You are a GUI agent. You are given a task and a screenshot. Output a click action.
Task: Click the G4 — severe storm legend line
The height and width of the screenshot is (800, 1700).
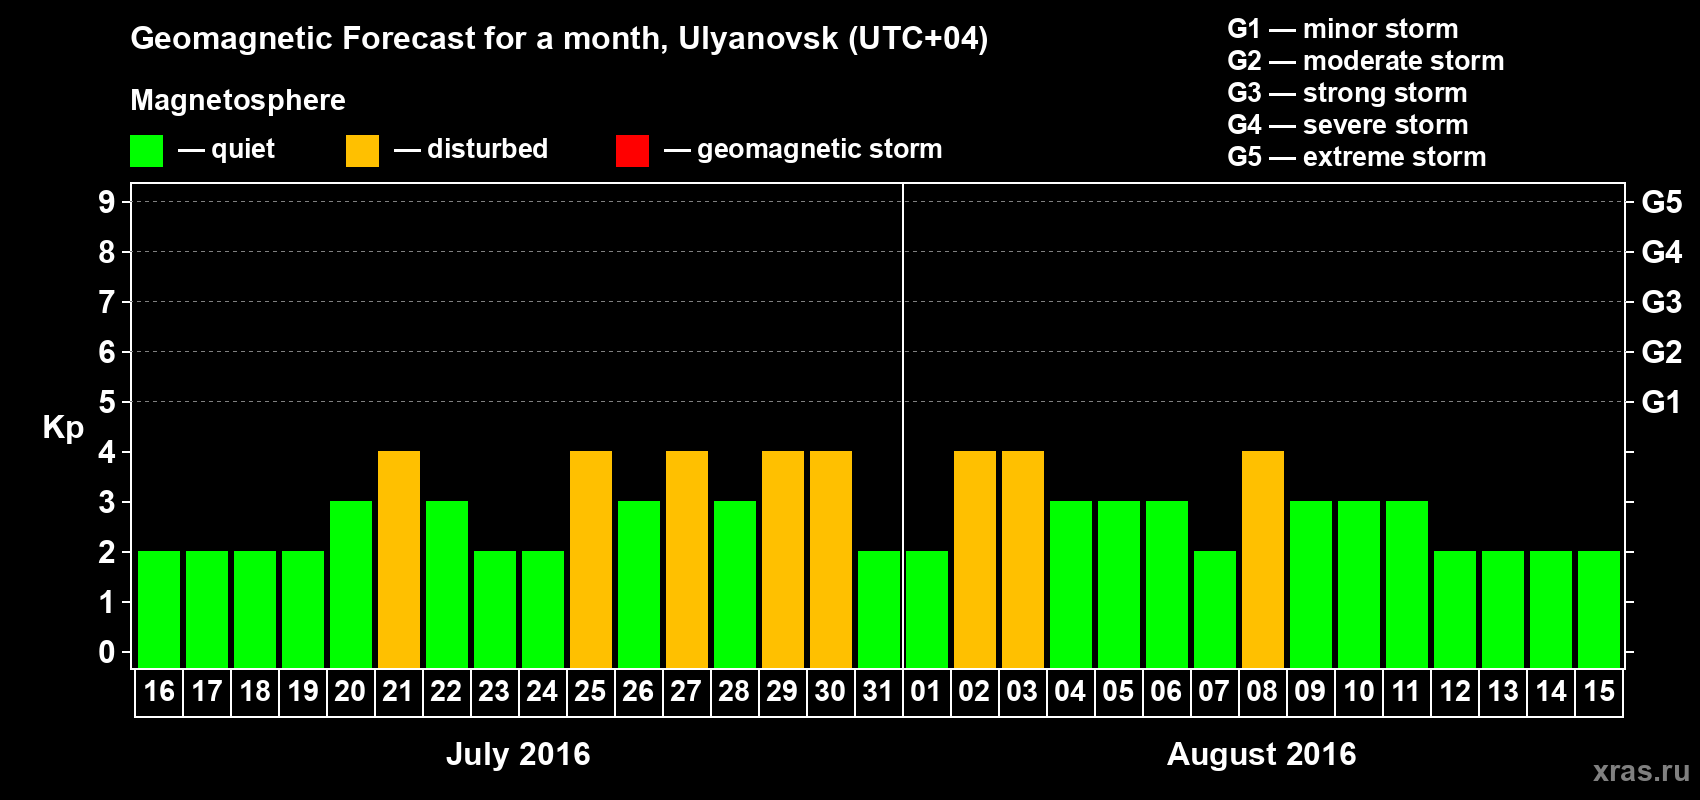point(1348,125)
